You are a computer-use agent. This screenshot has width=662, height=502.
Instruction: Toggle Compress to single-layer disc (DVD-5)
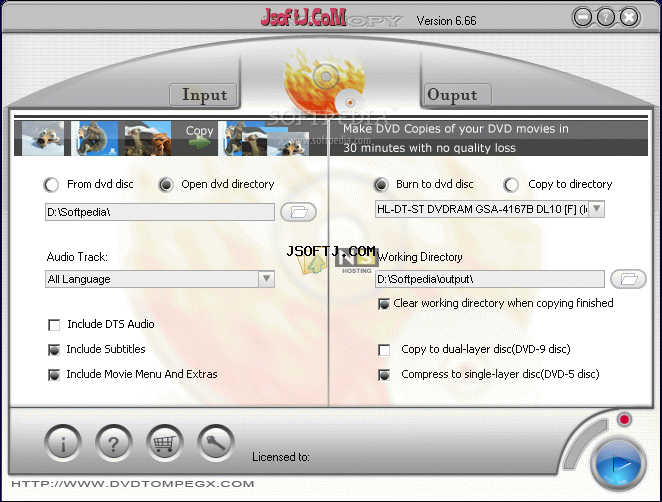click(384, 374)
